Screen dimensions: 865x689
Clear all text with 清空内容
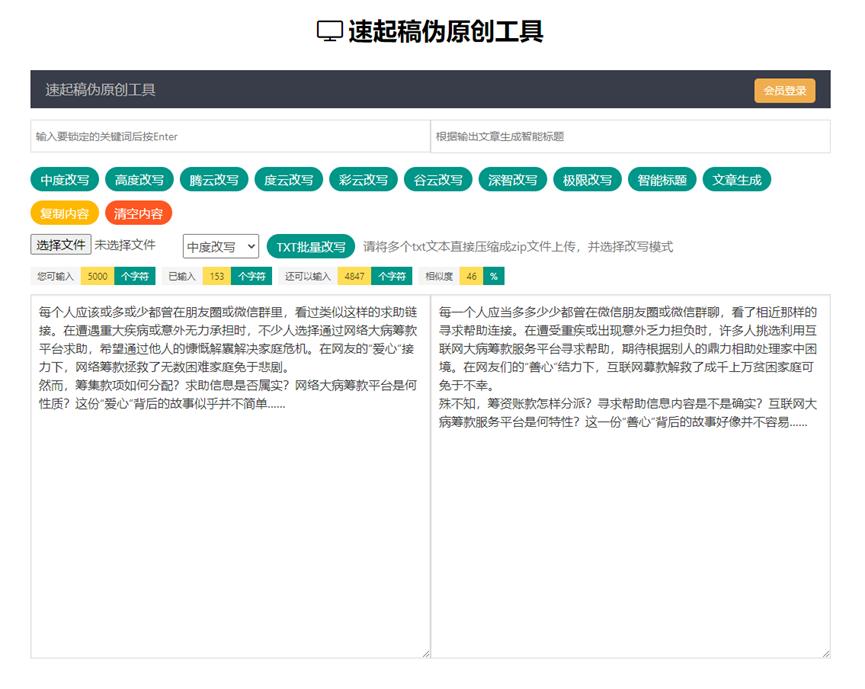tap(138, 212)
